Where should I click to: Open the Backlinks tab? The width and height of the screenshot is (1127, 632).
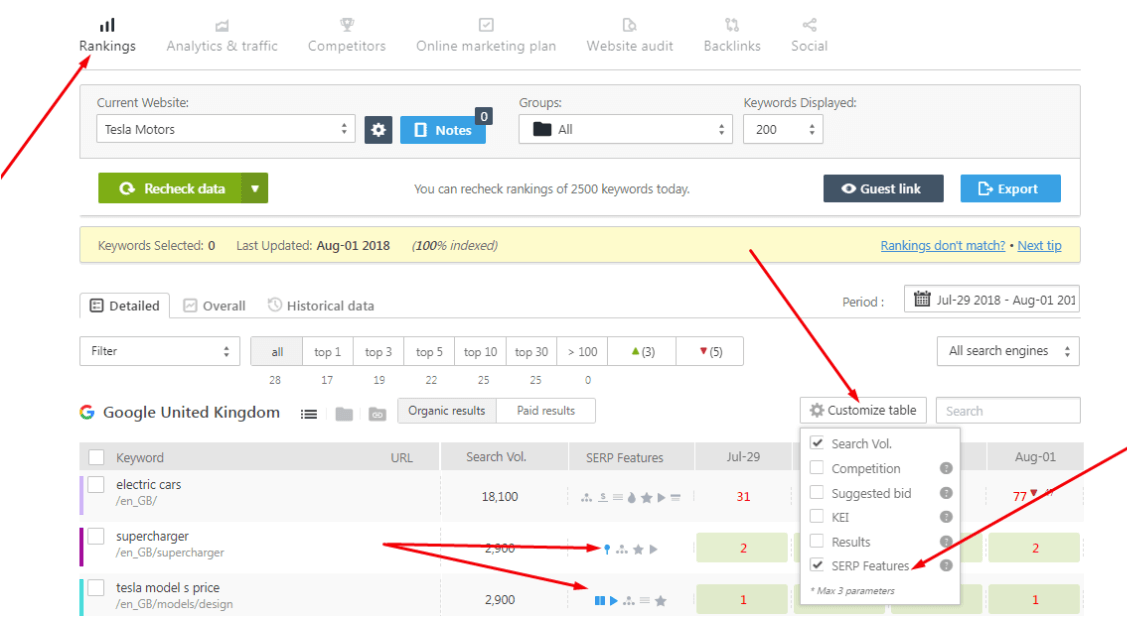pos(732,36)
